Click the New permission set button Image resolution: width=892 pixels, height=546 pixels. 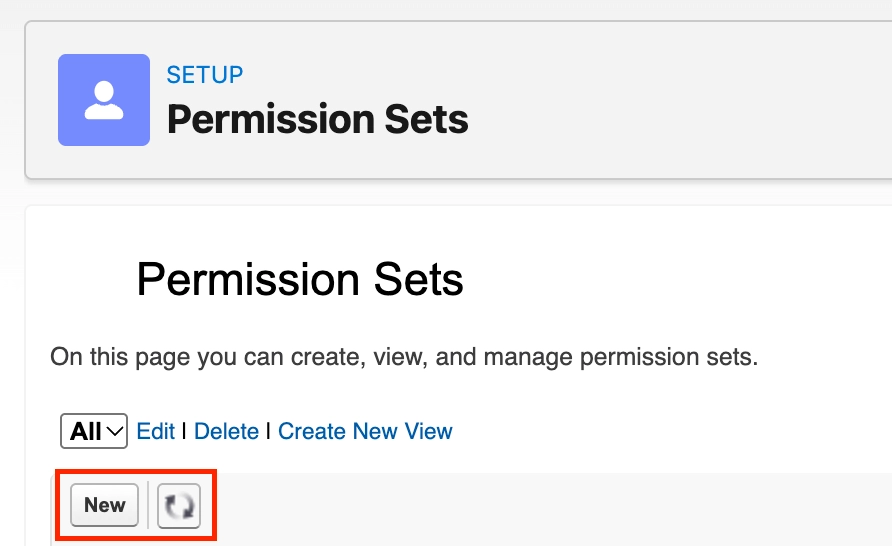pos(105,505)
